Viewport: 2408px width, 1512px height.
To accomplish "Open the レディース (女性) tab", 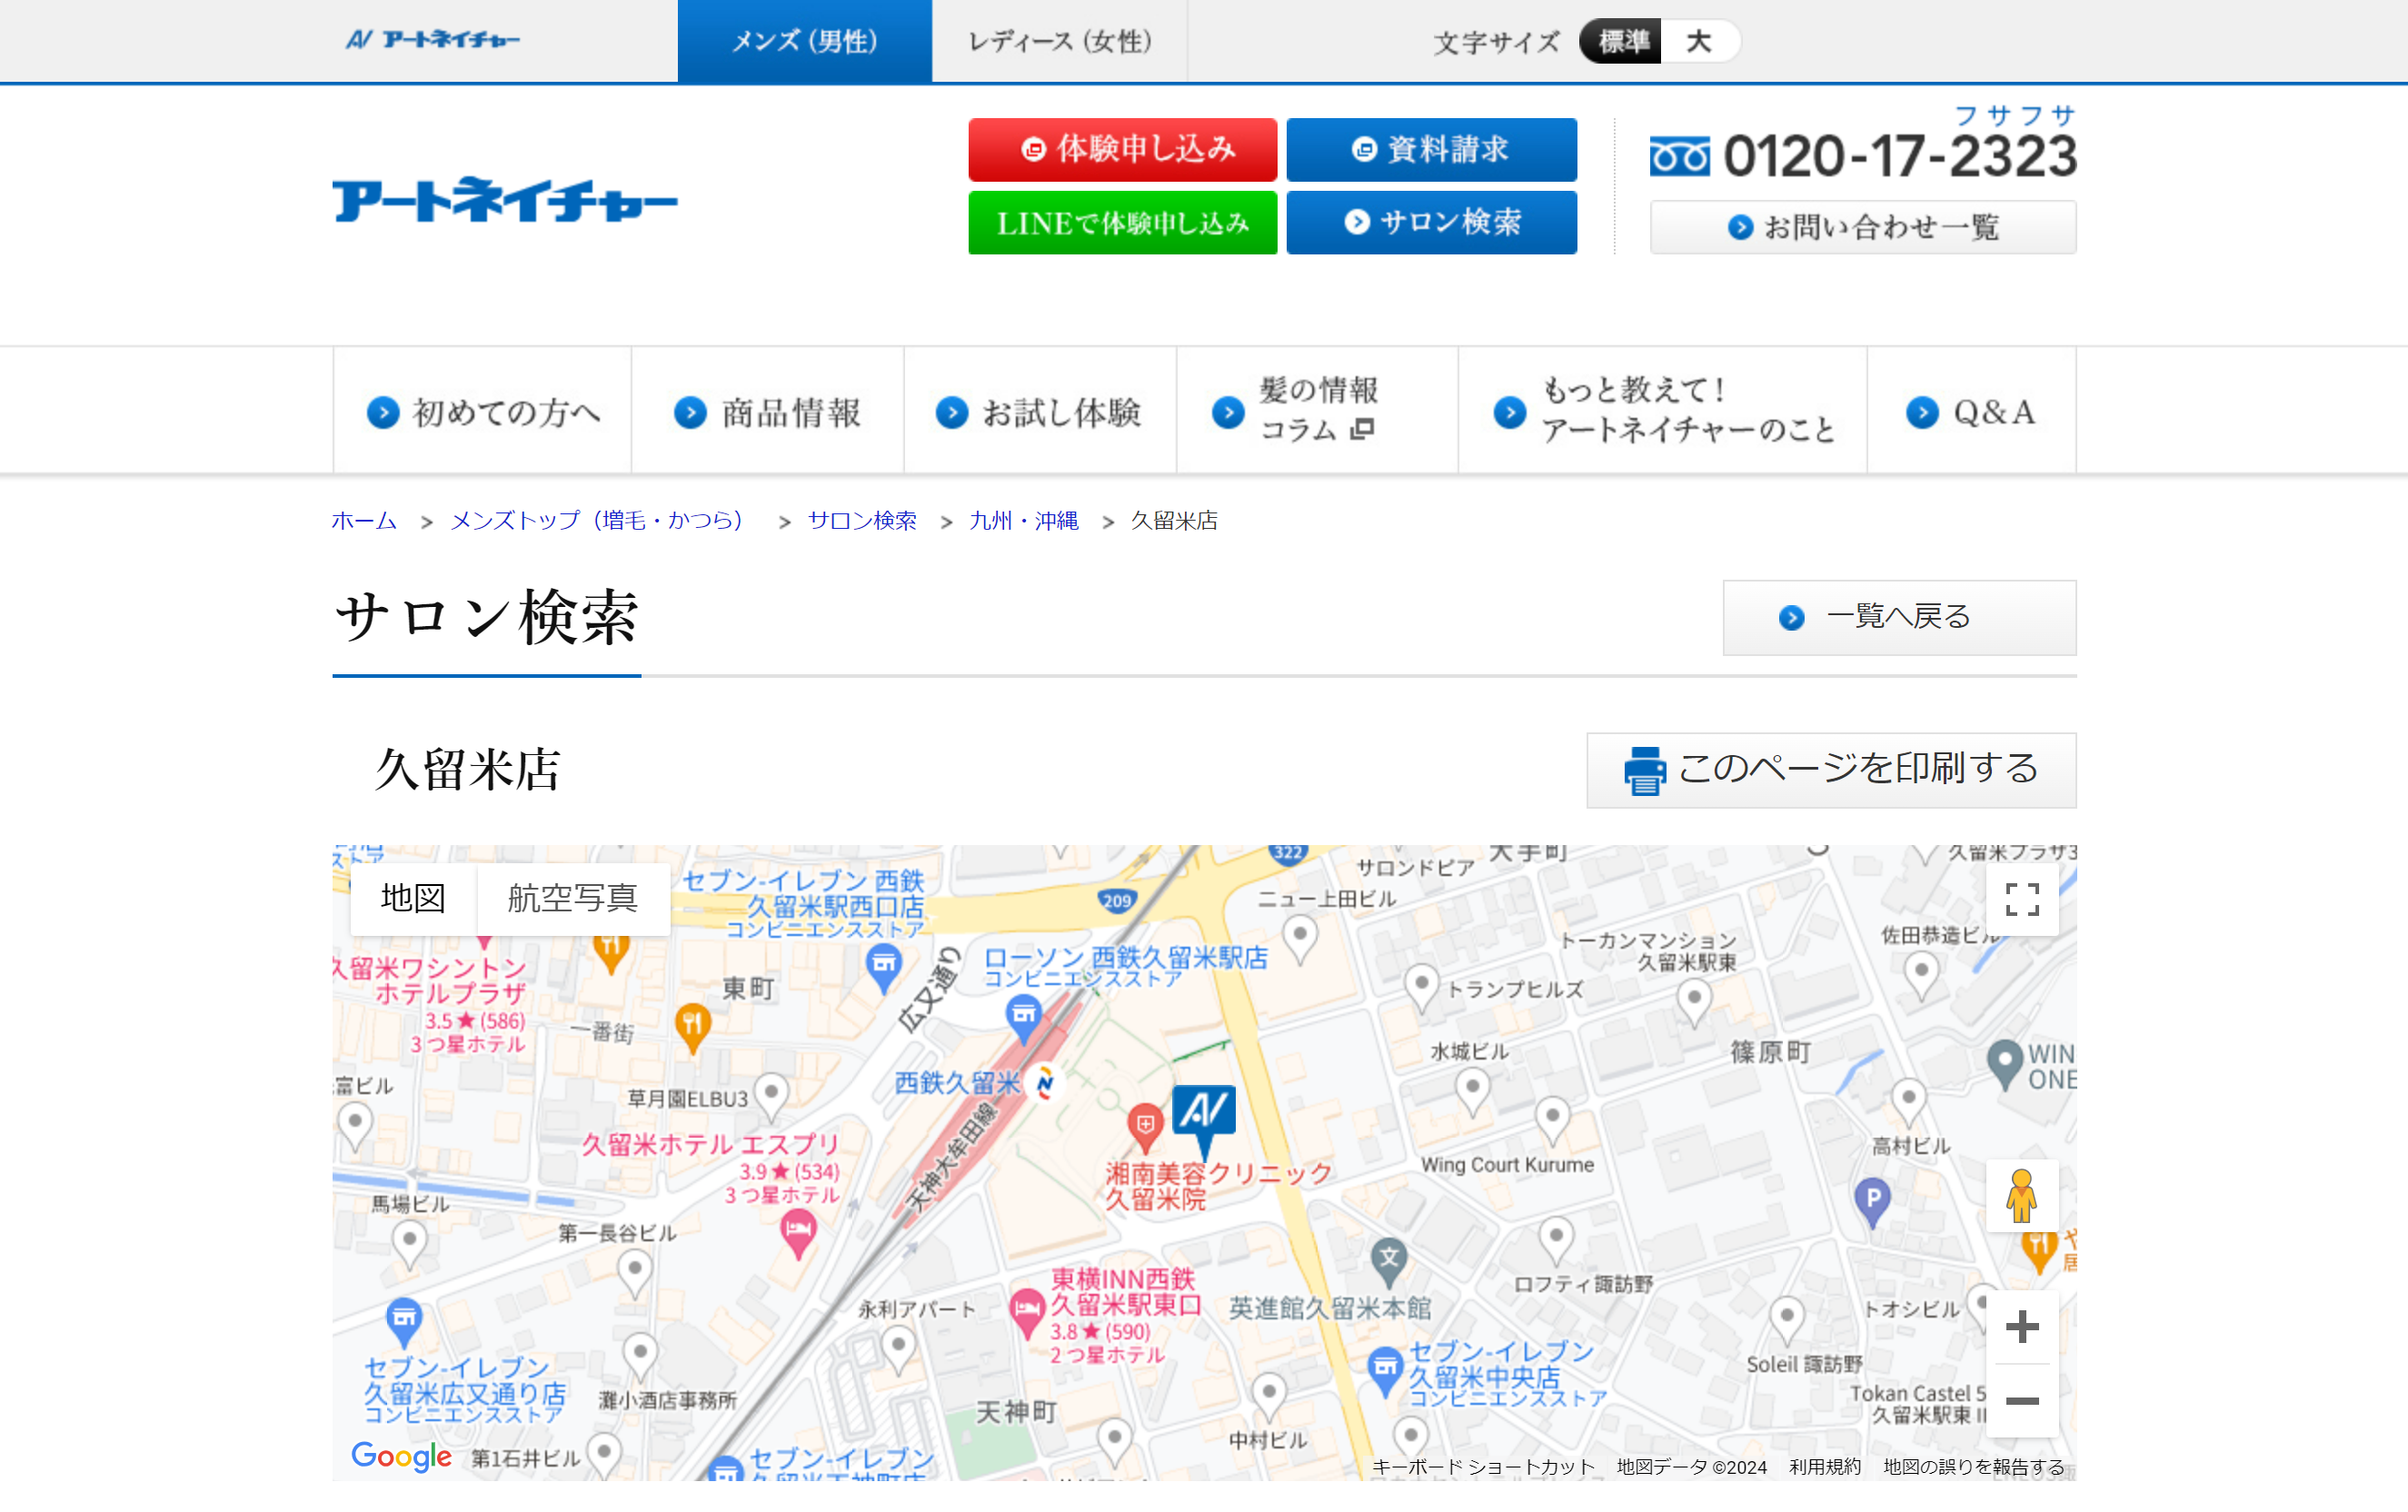I will point(1060,41).
